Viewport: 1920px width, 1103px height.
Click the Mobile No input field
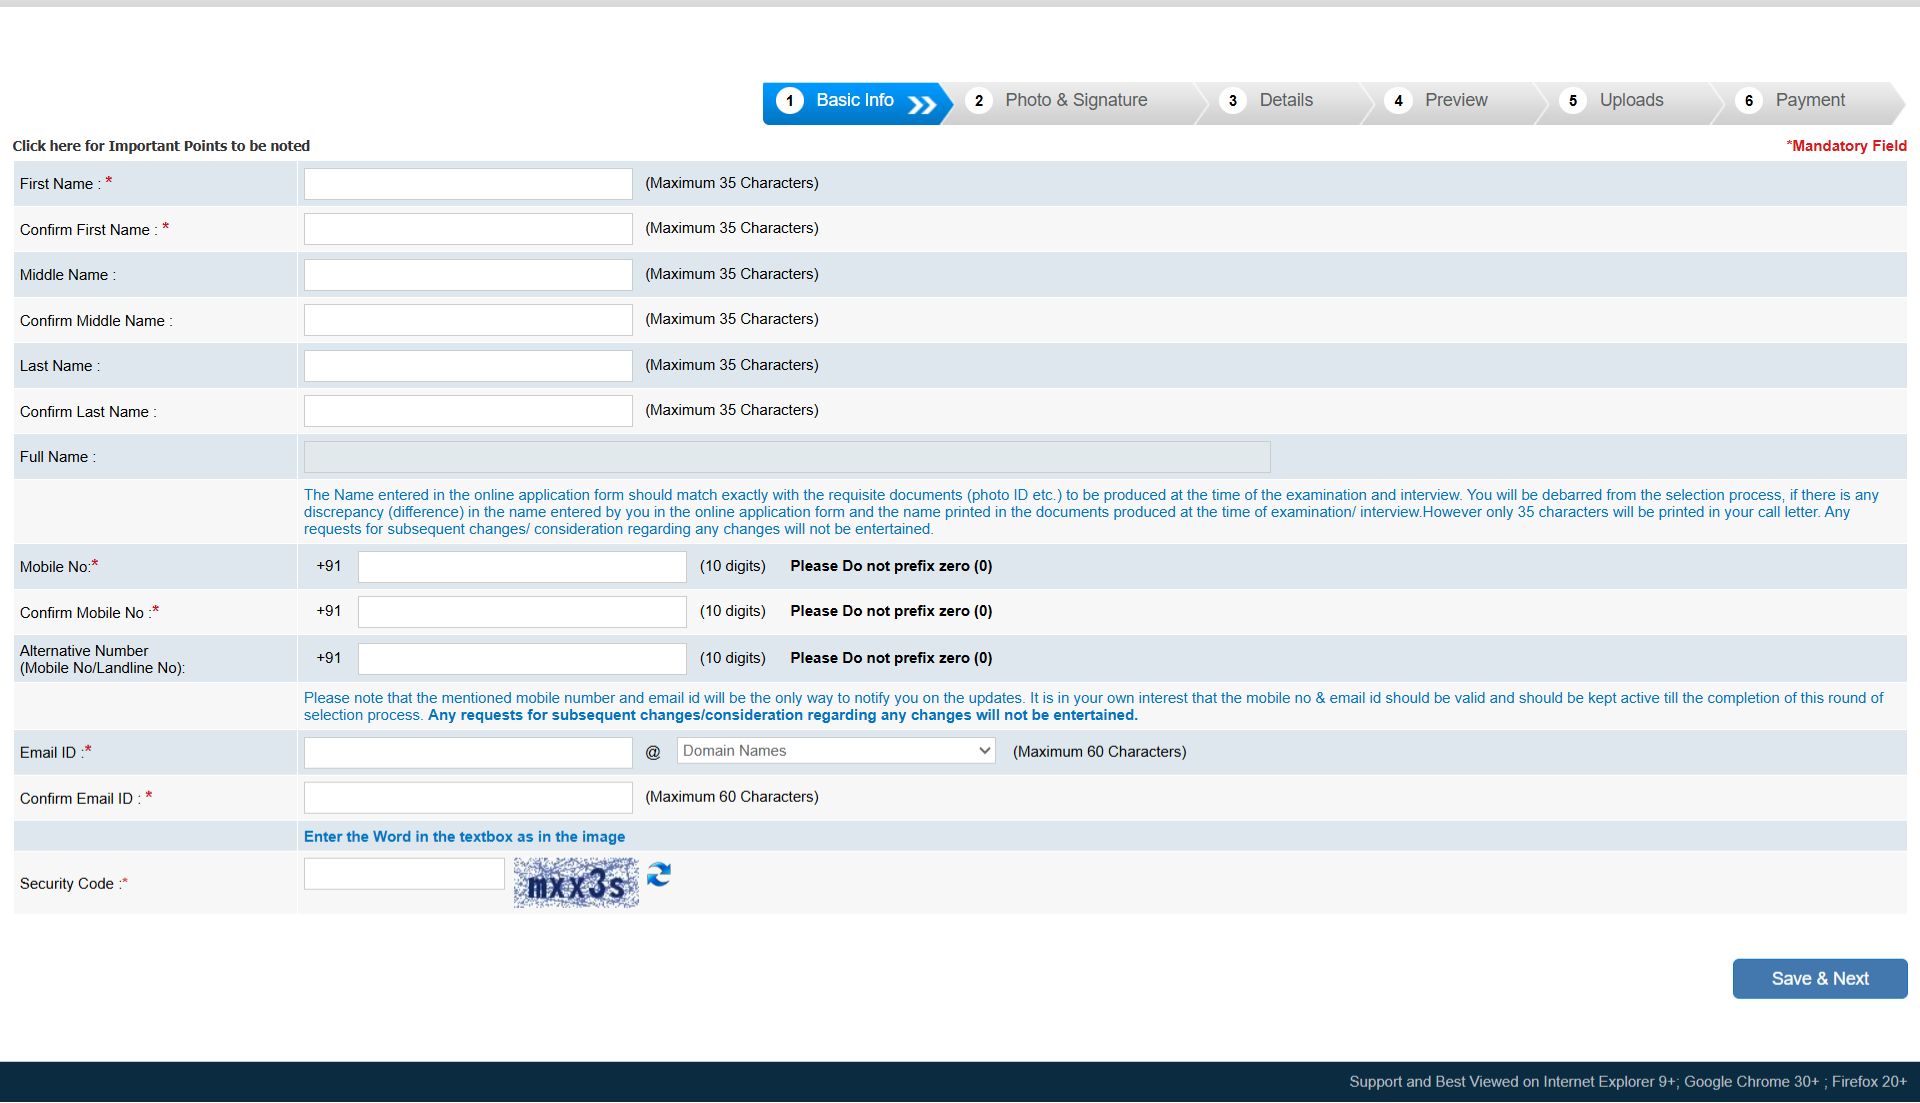pyautogui.click(x=522, y=567)
